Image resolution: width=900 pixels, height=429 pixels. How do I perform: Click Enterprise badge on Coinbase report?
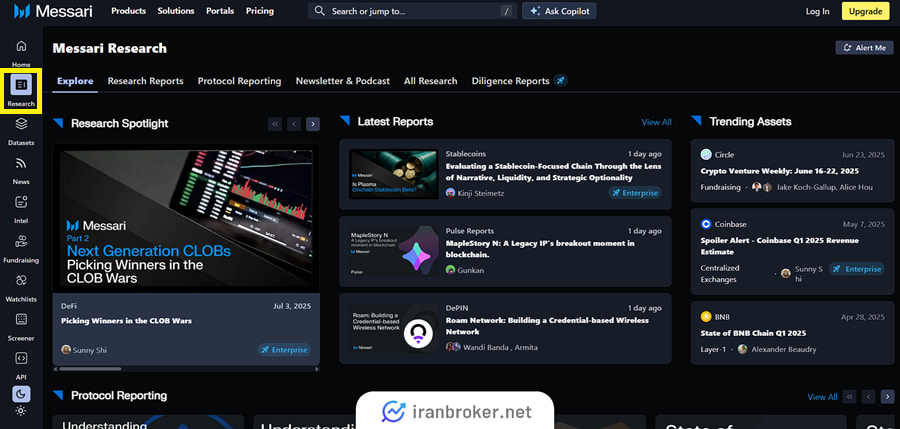pyautogui.click(x=856, y=269)
